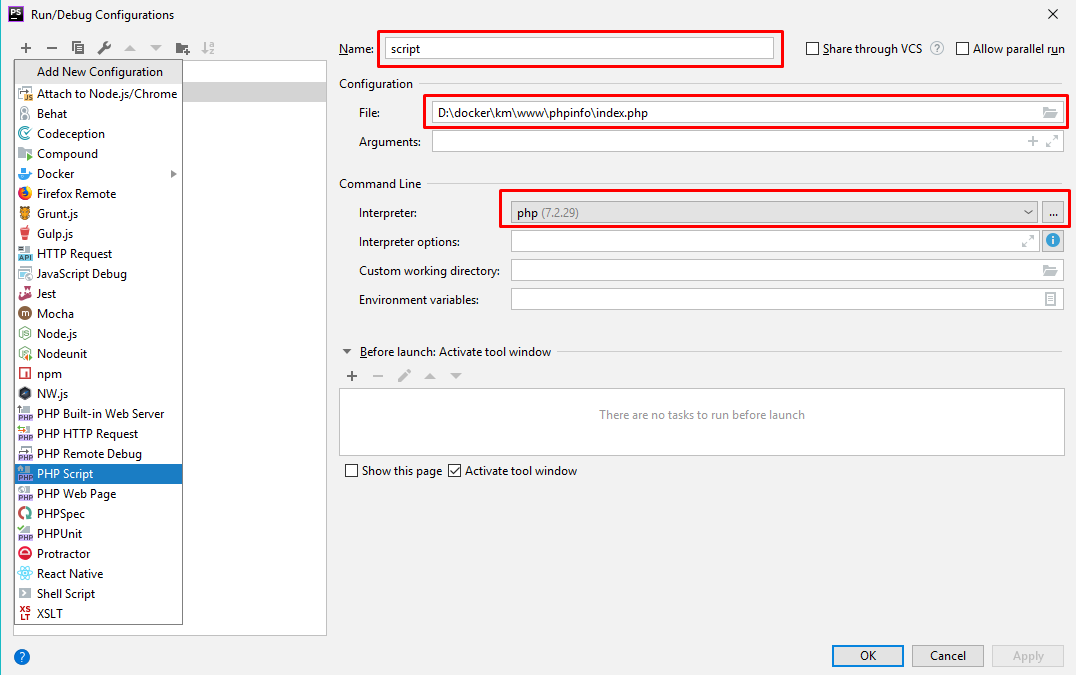The width and height of the screenshot is (1076, 675).
Task: Add a before launch task
Action: (352, 376)
